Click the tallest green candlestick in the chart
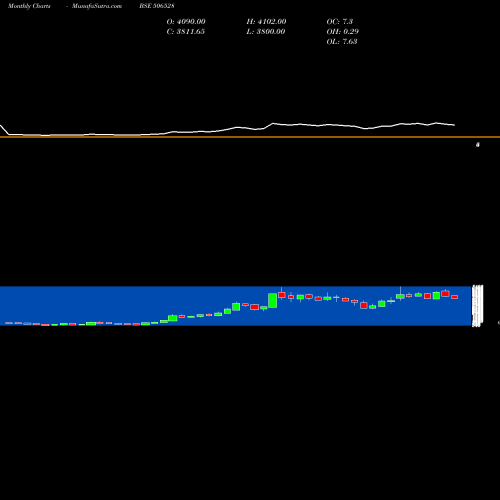Viewport: 500px width, 500px height. click(272, 300)
